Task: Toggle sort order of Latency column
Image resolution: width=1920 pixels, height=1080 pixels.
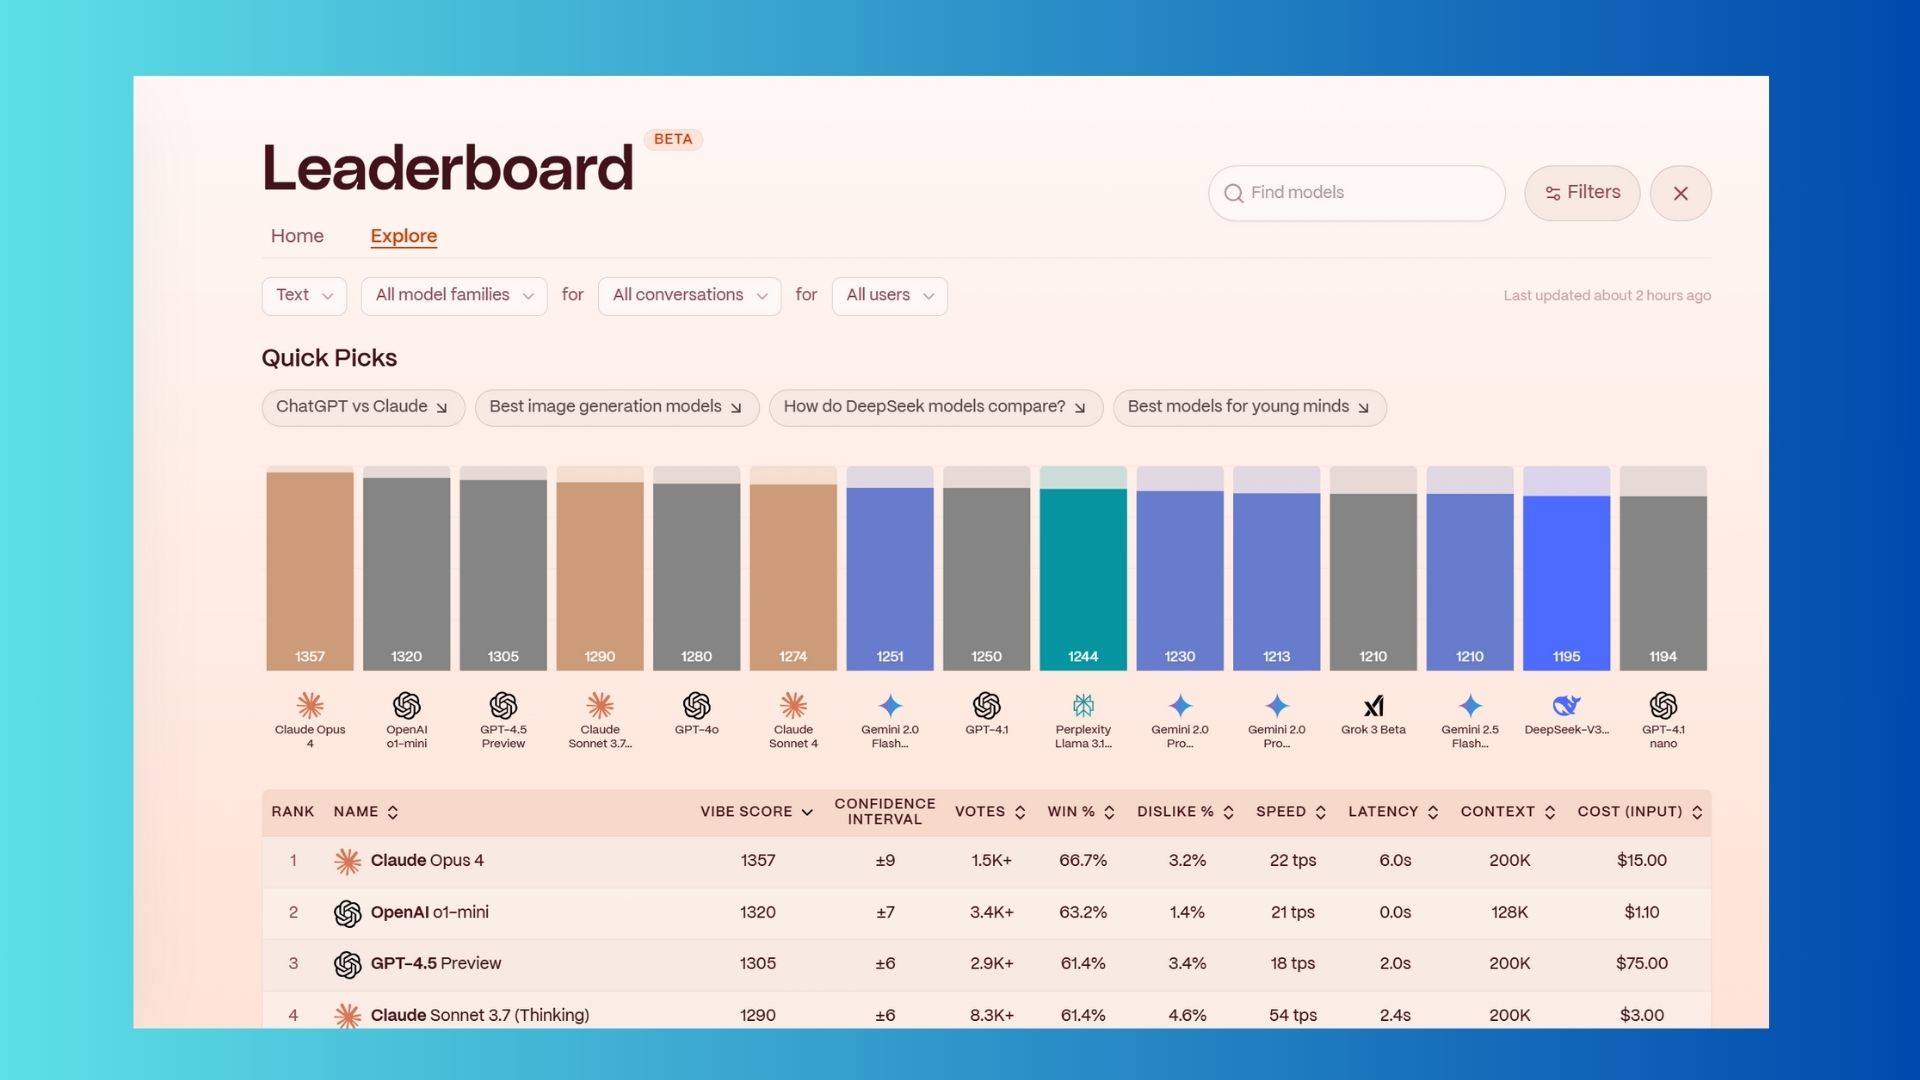Action: [x=1432, y=812]
